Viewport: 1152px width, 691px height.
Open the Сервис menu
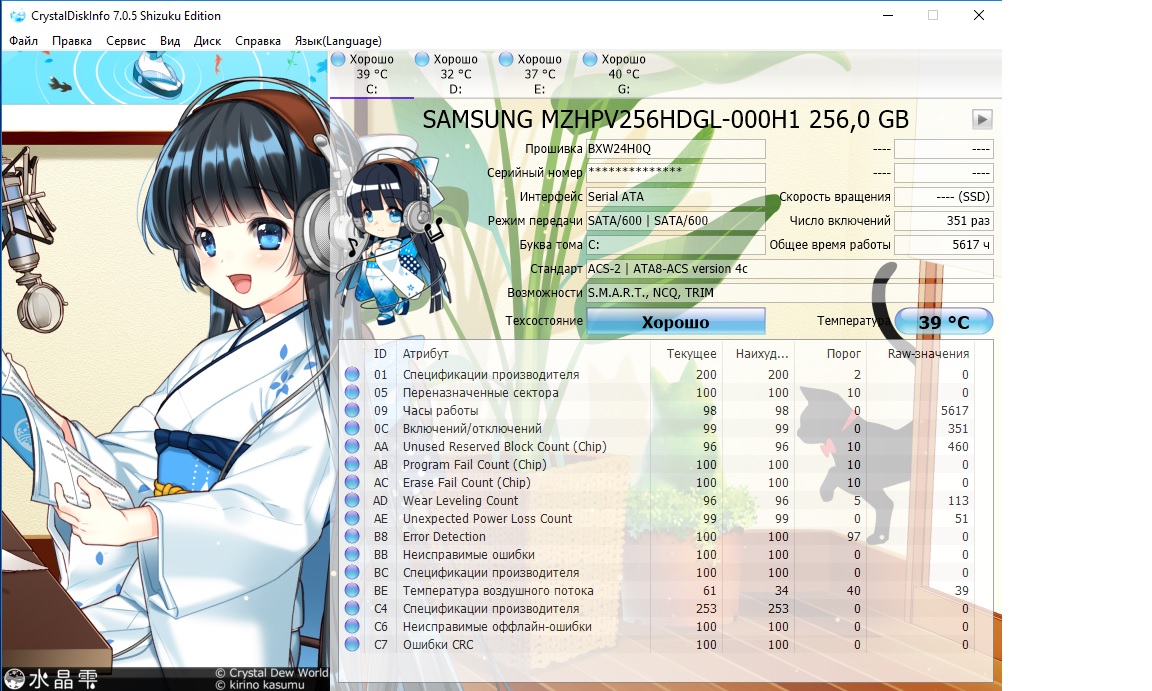click(126, 41)
